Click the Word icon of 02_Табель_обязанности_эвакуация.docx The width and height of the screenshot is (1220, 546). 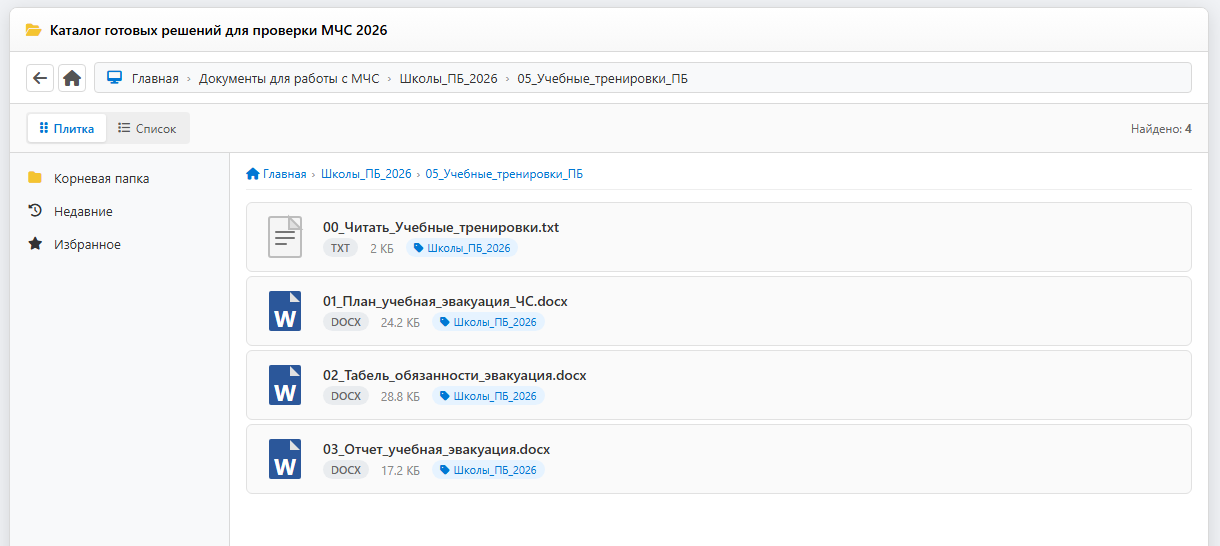[285, 385]
